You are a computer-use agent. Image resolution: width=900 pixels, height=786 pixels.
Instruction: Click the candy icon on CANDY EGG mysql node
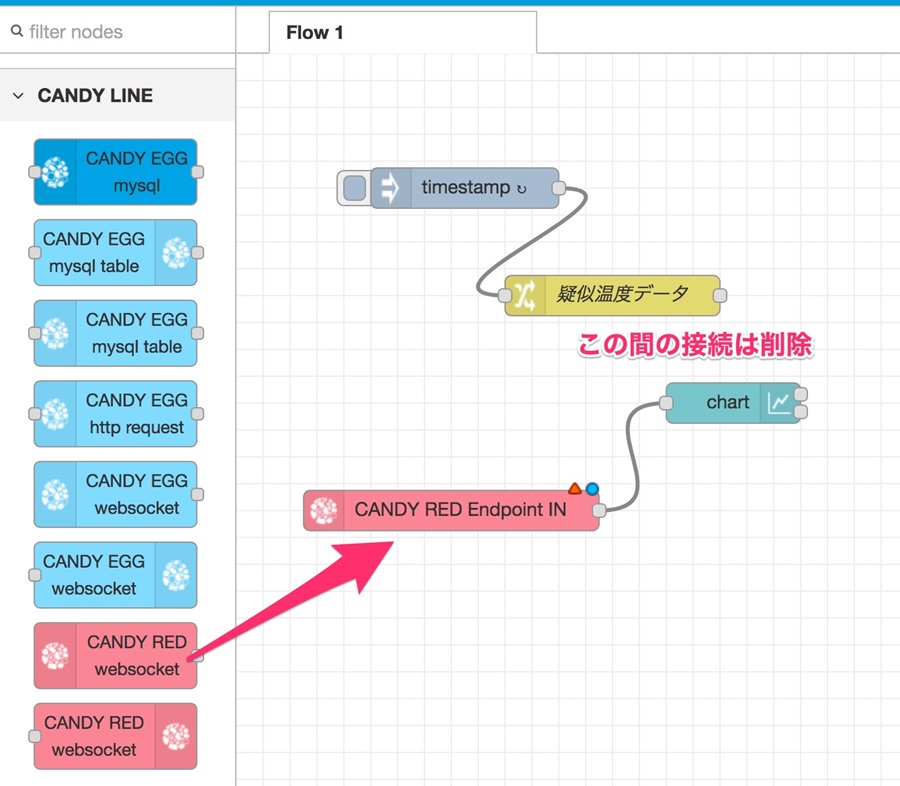[x=55, y=172]
